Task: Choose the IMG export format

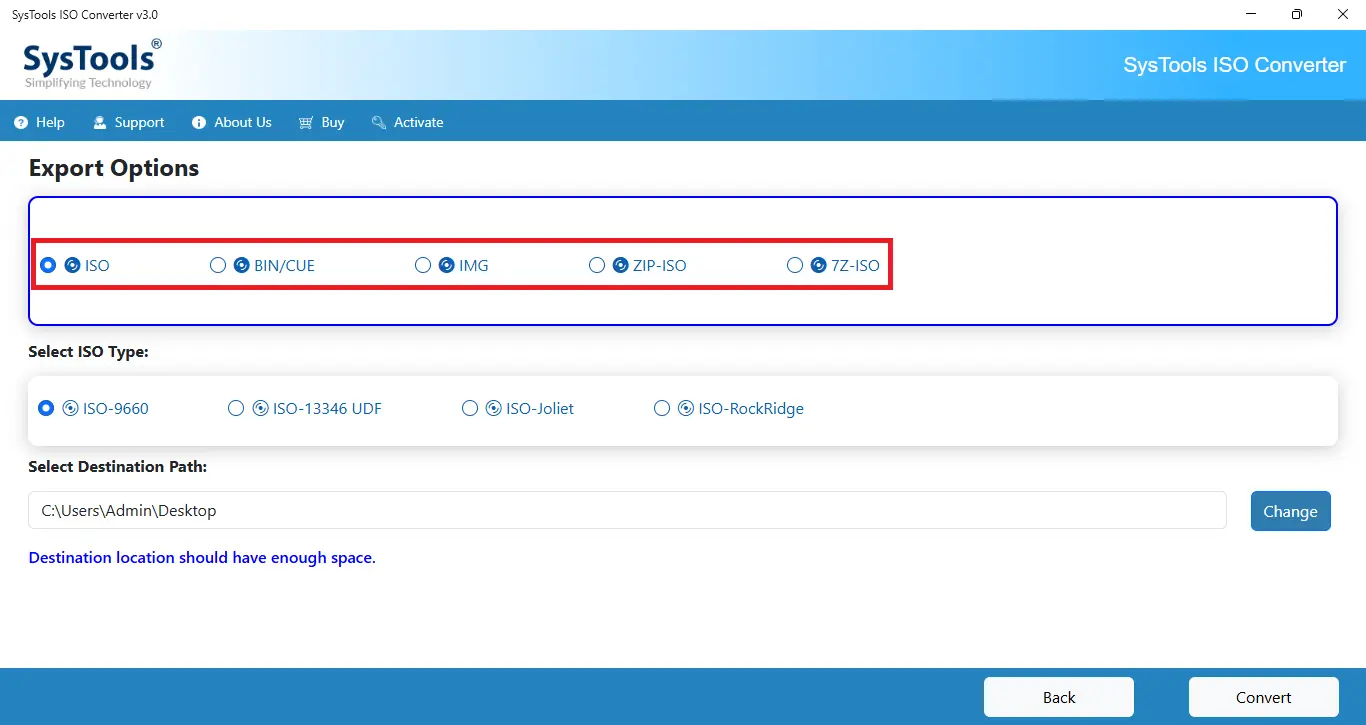Action: pyautogui.click(x=423, y=265)
